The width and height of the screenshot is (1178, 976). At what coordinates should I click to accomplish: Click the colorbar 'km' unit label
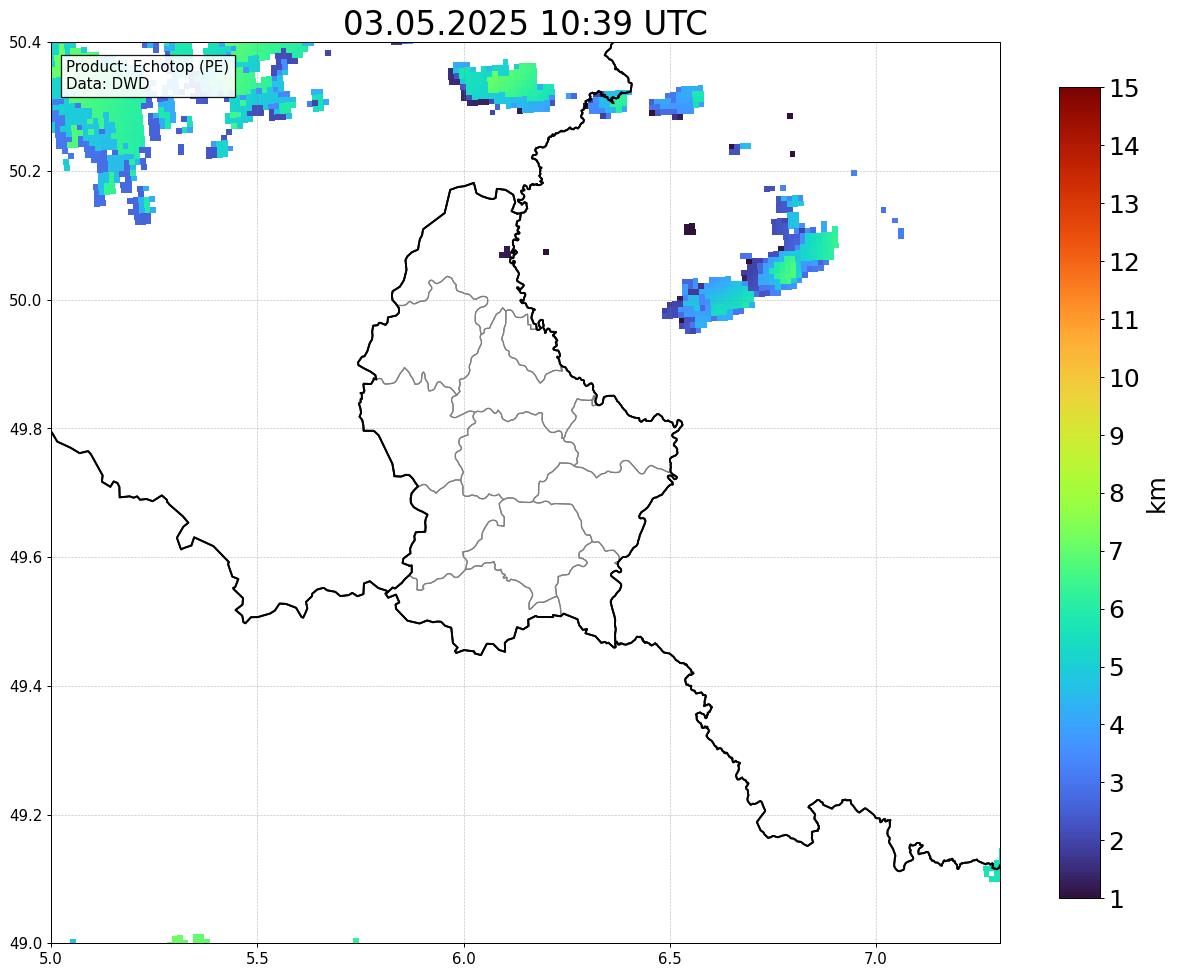click(1157, 495)
